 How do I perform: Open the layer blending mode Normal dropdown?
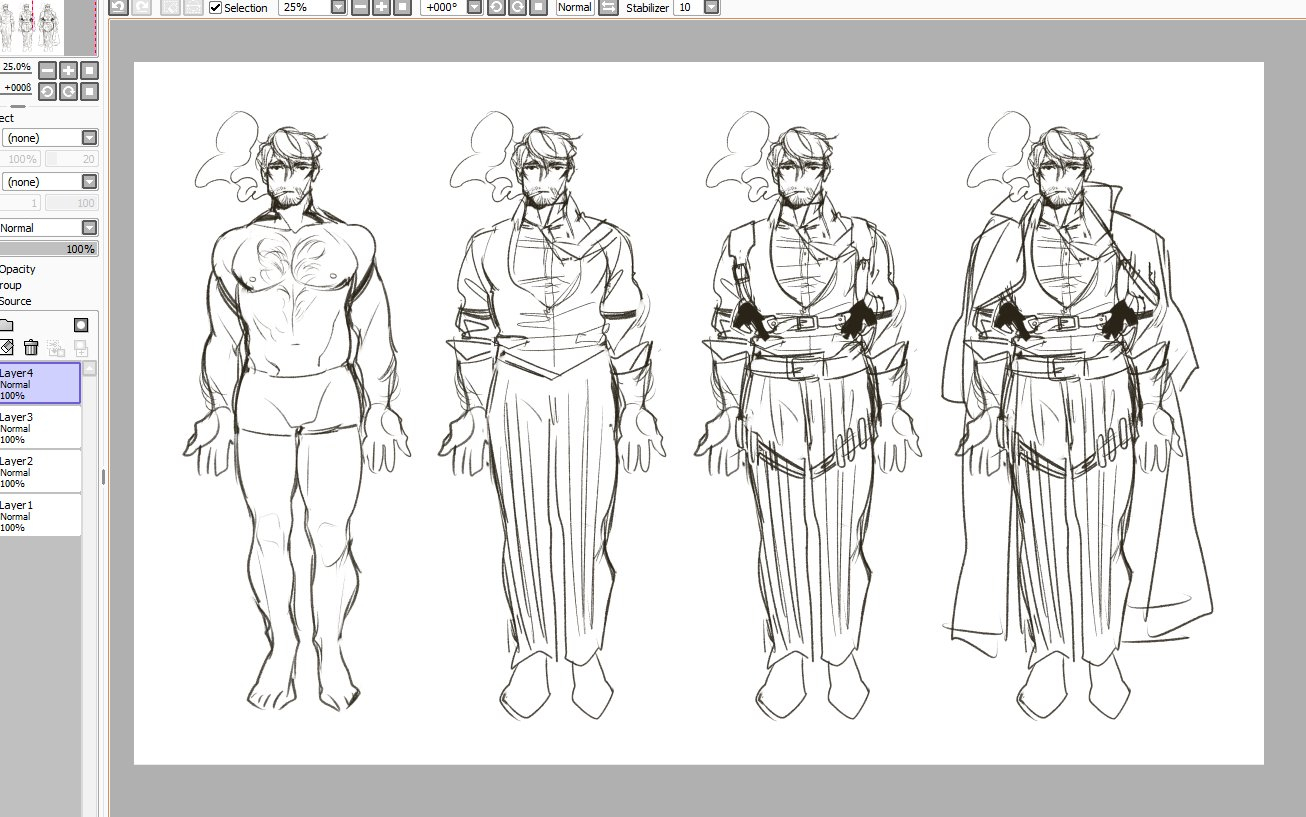coord(89,228)
